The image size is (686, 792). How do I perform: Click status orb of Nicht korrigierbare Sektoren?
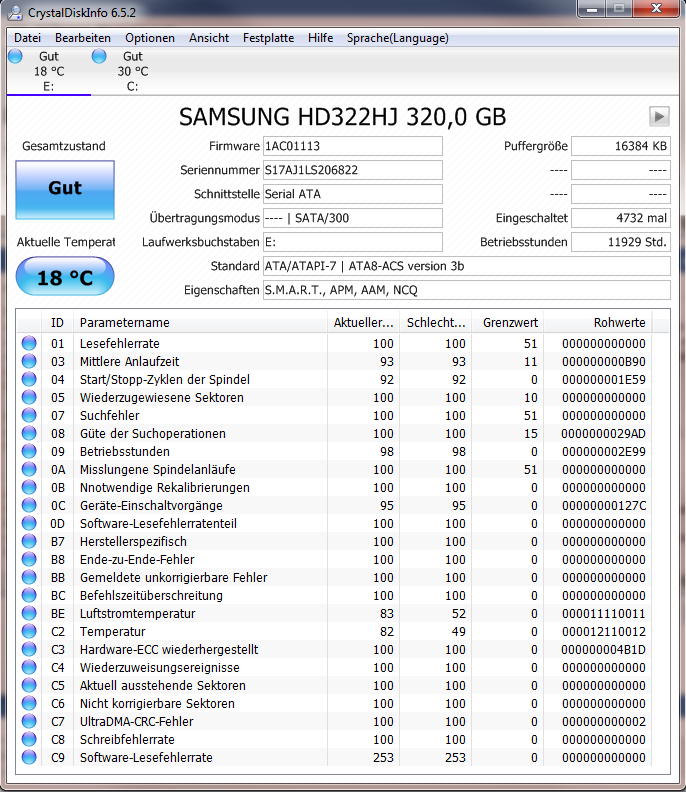29,703
